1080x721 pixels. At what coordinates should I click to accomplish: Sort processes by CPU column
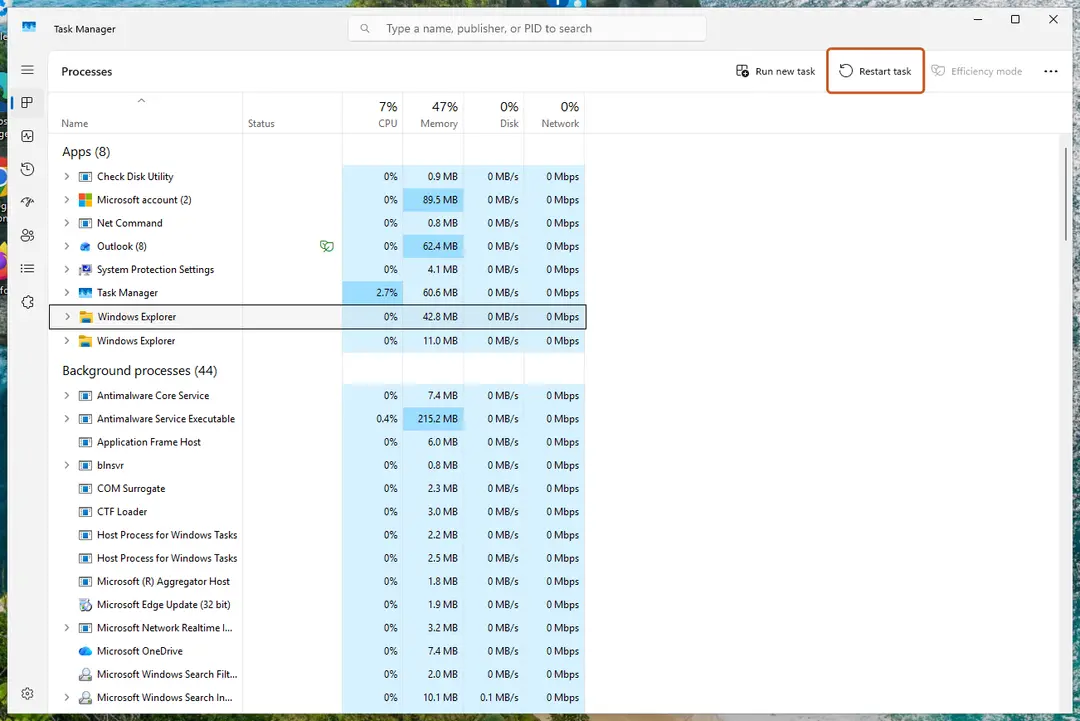[373, 114]
